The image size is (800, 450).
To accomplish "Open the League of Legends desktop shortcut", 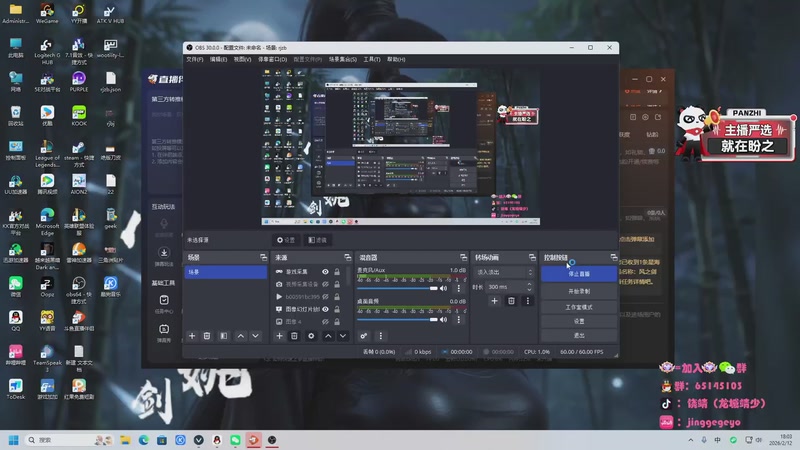I will (47, 154).
